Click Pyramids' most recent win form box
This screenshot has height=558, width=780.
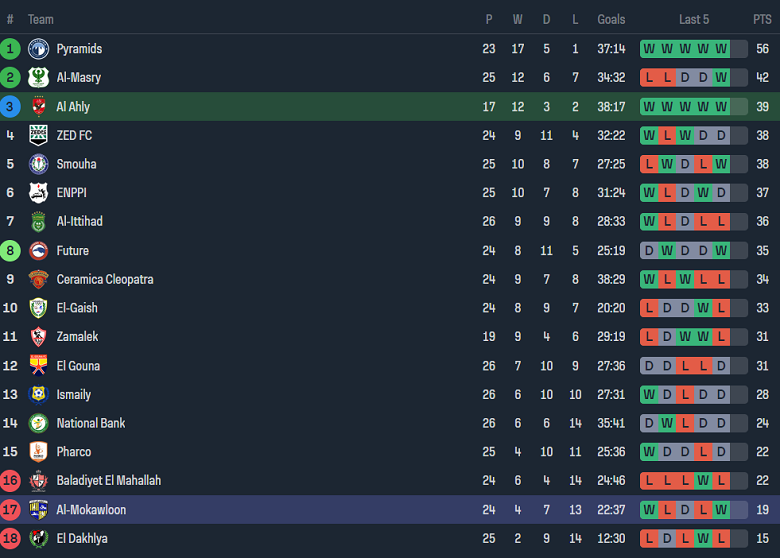click(x=720, y=49)
